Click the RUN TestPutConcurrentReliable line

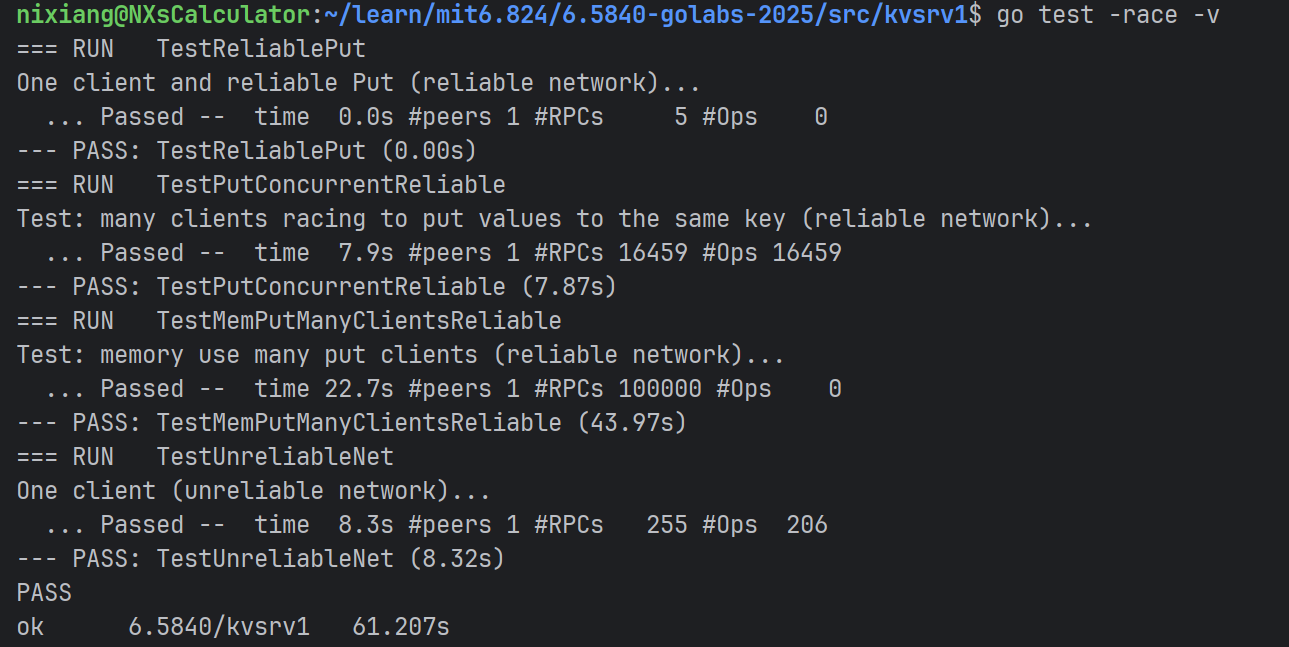point(261,185)
